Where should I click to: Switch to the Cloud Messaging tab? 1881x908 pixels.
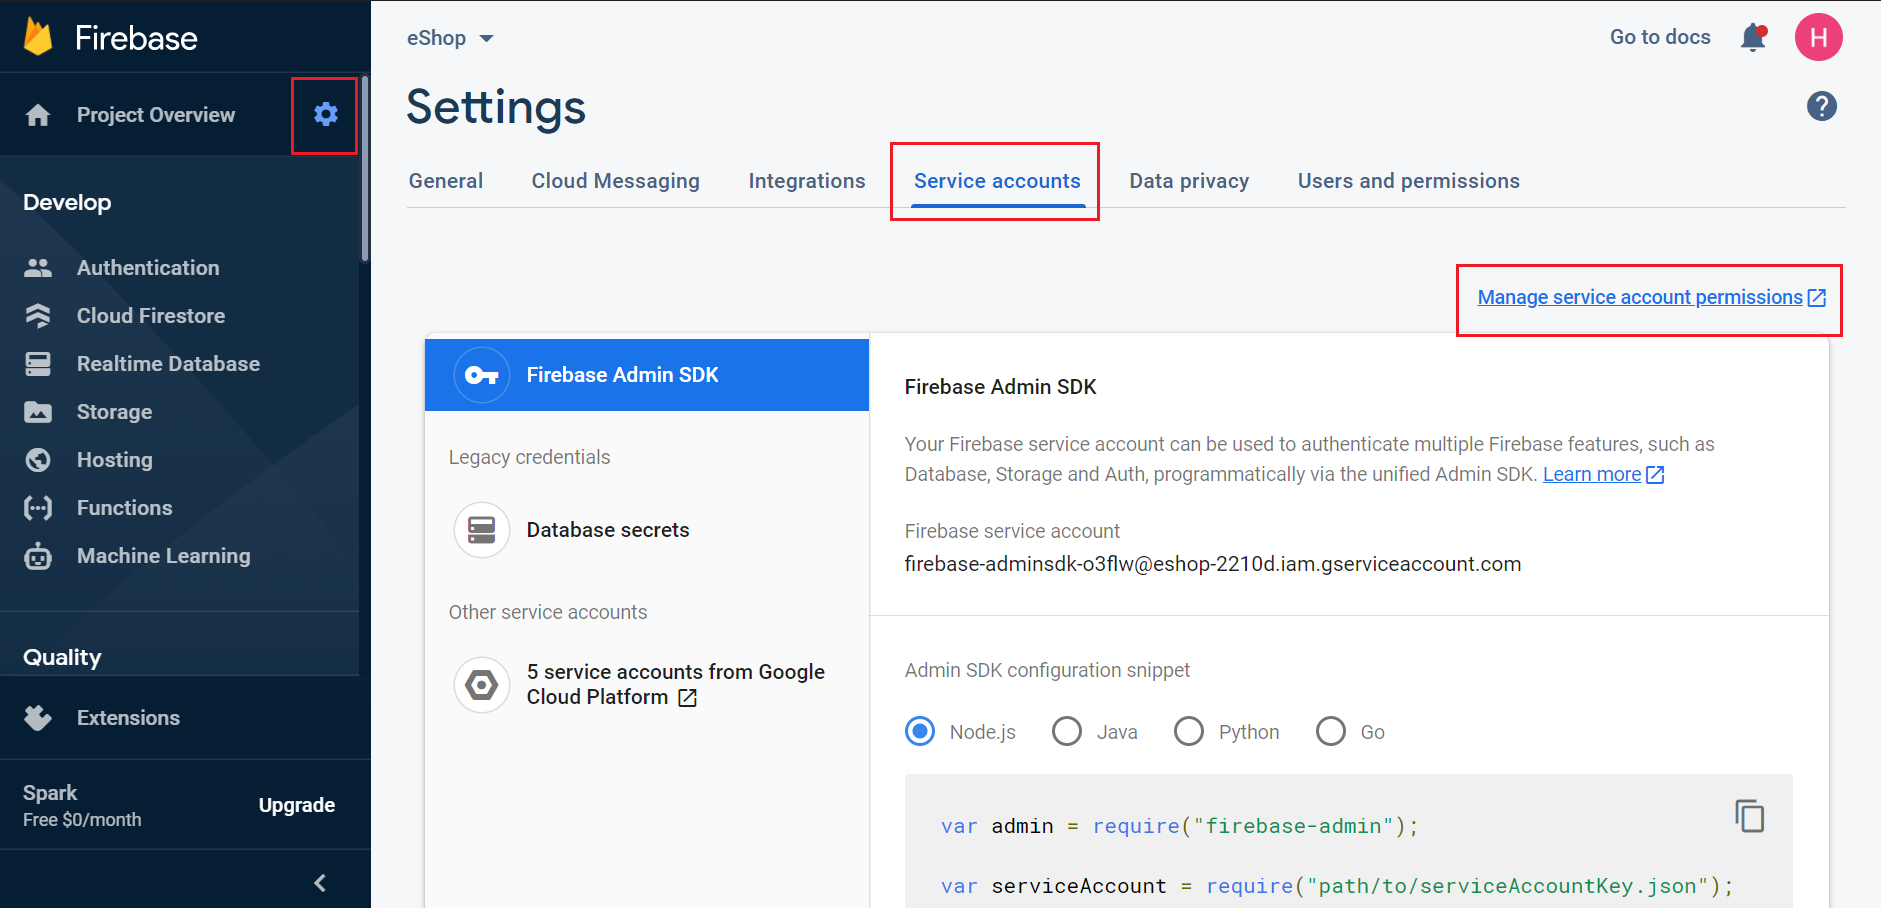615,181
